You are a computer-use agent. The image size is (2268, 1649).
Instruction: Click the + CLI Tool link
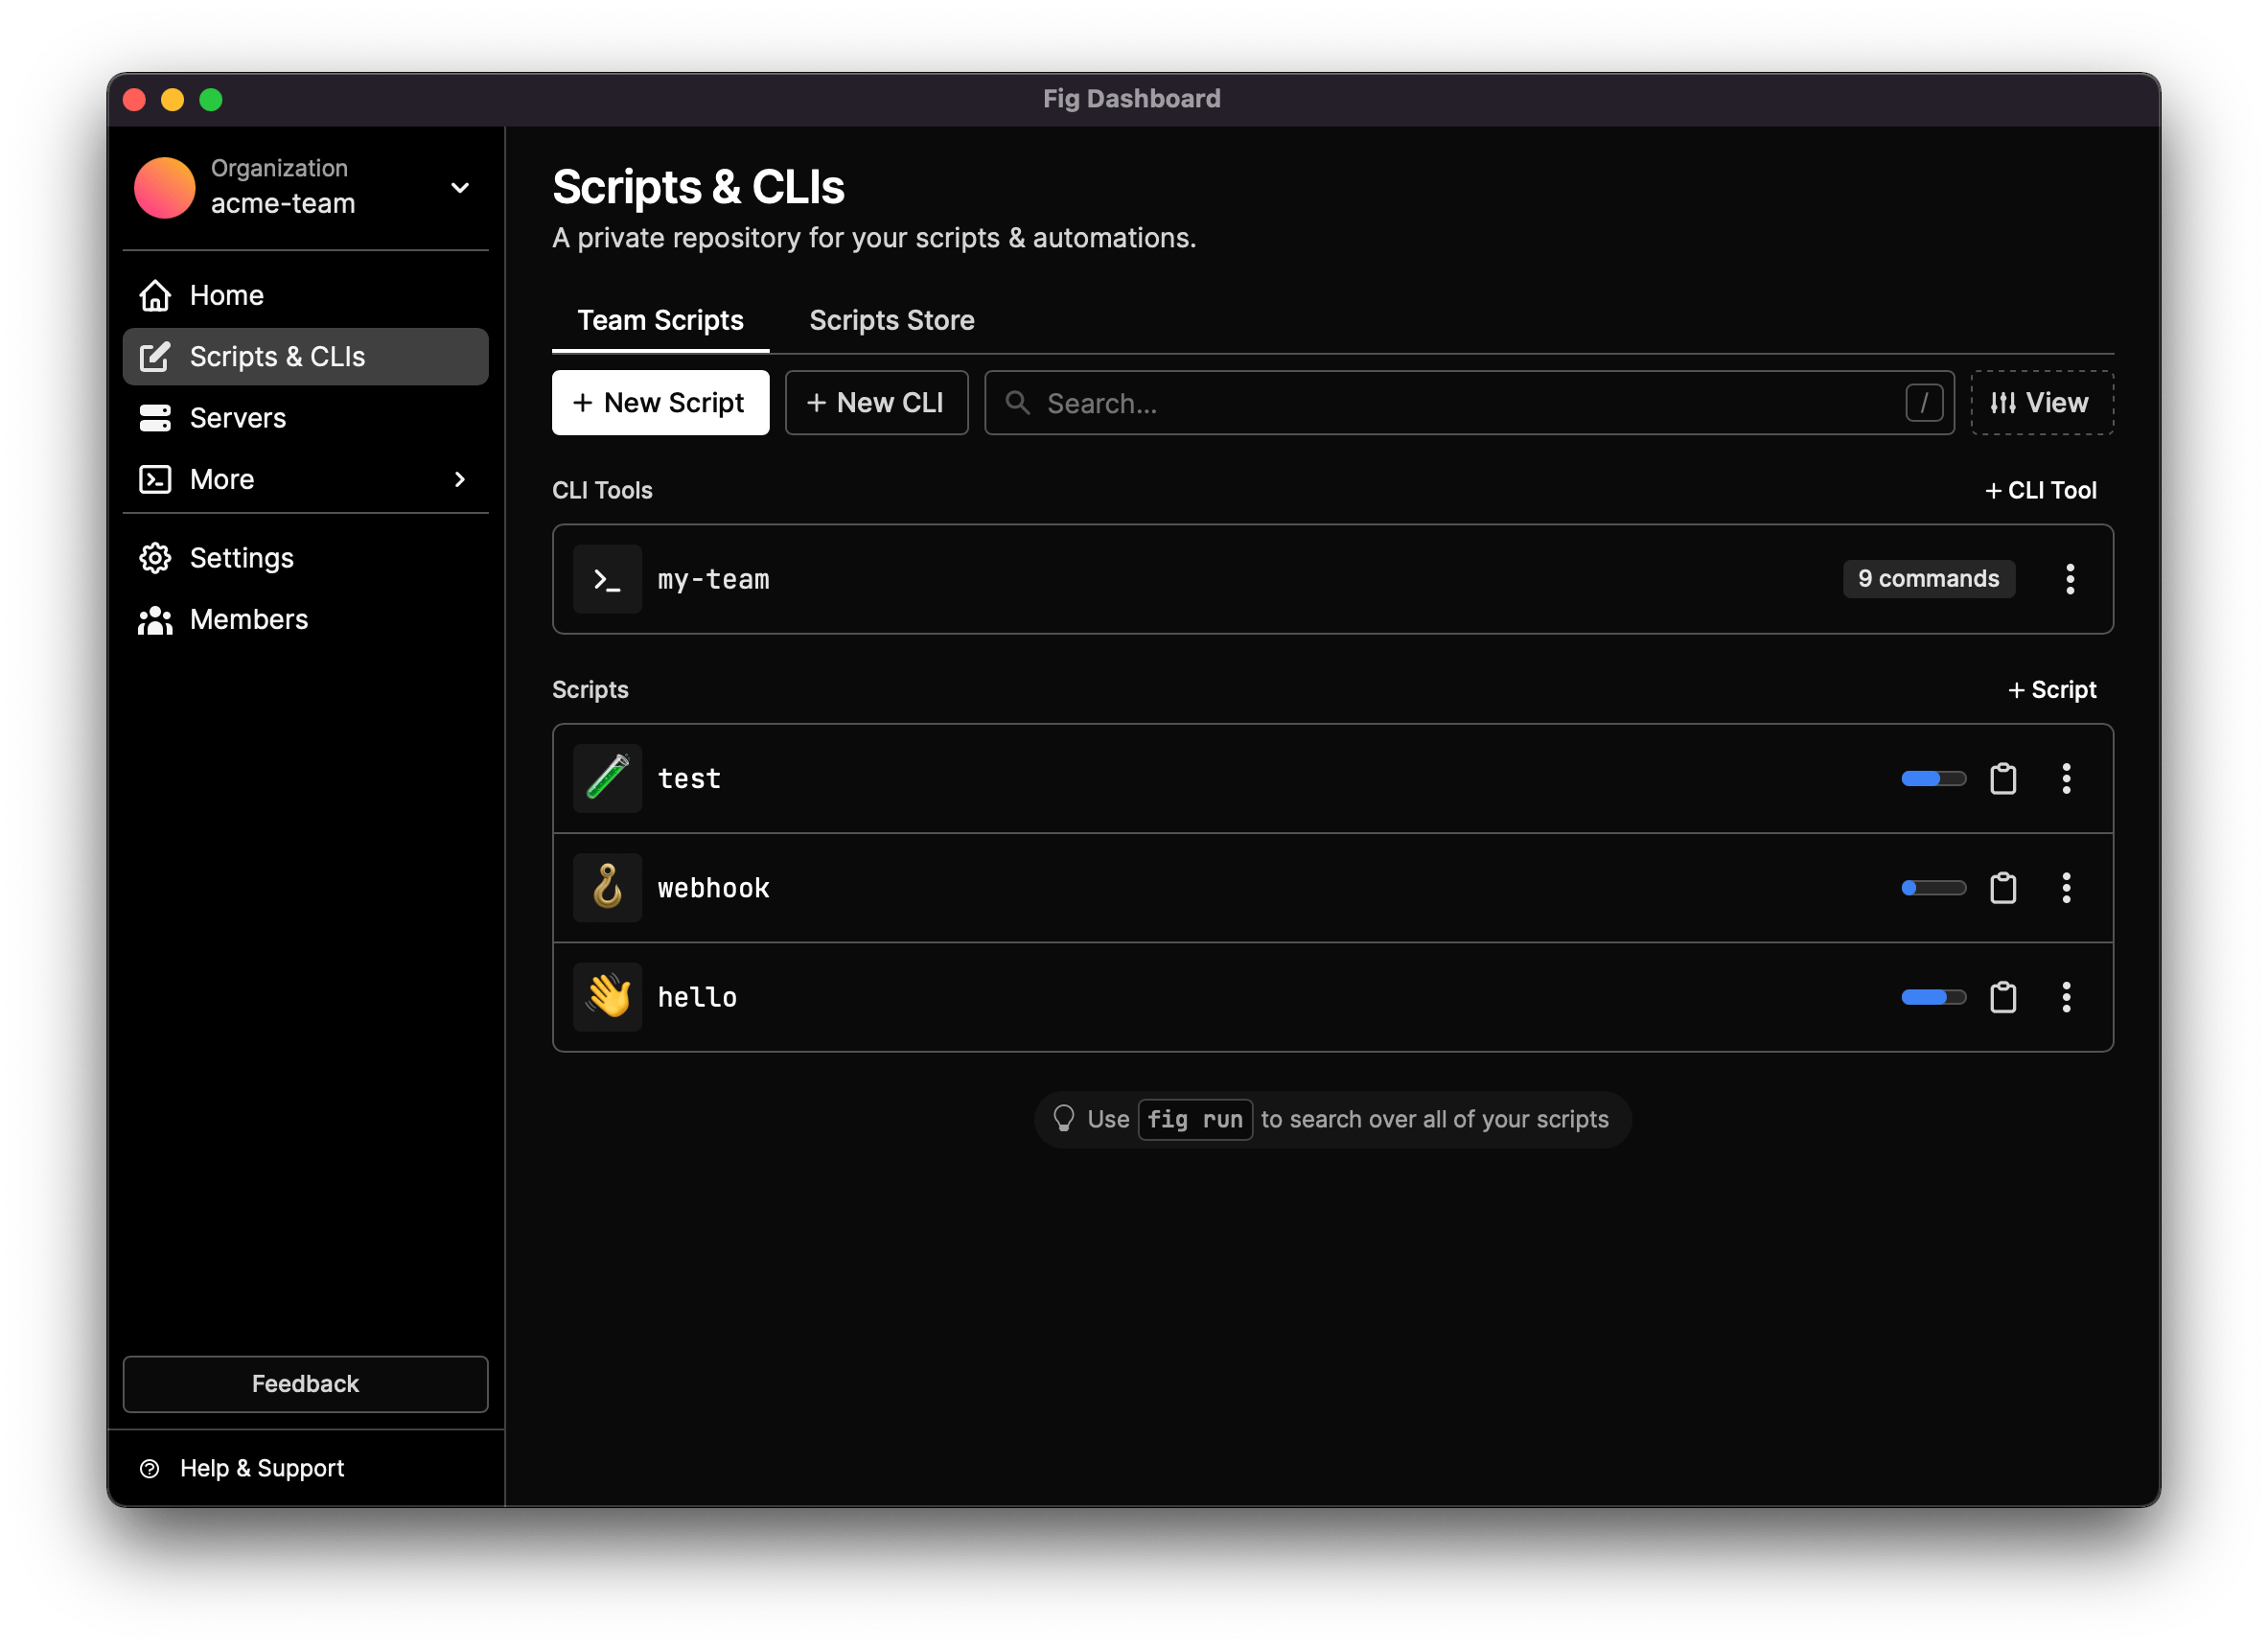click(2040, 491)
